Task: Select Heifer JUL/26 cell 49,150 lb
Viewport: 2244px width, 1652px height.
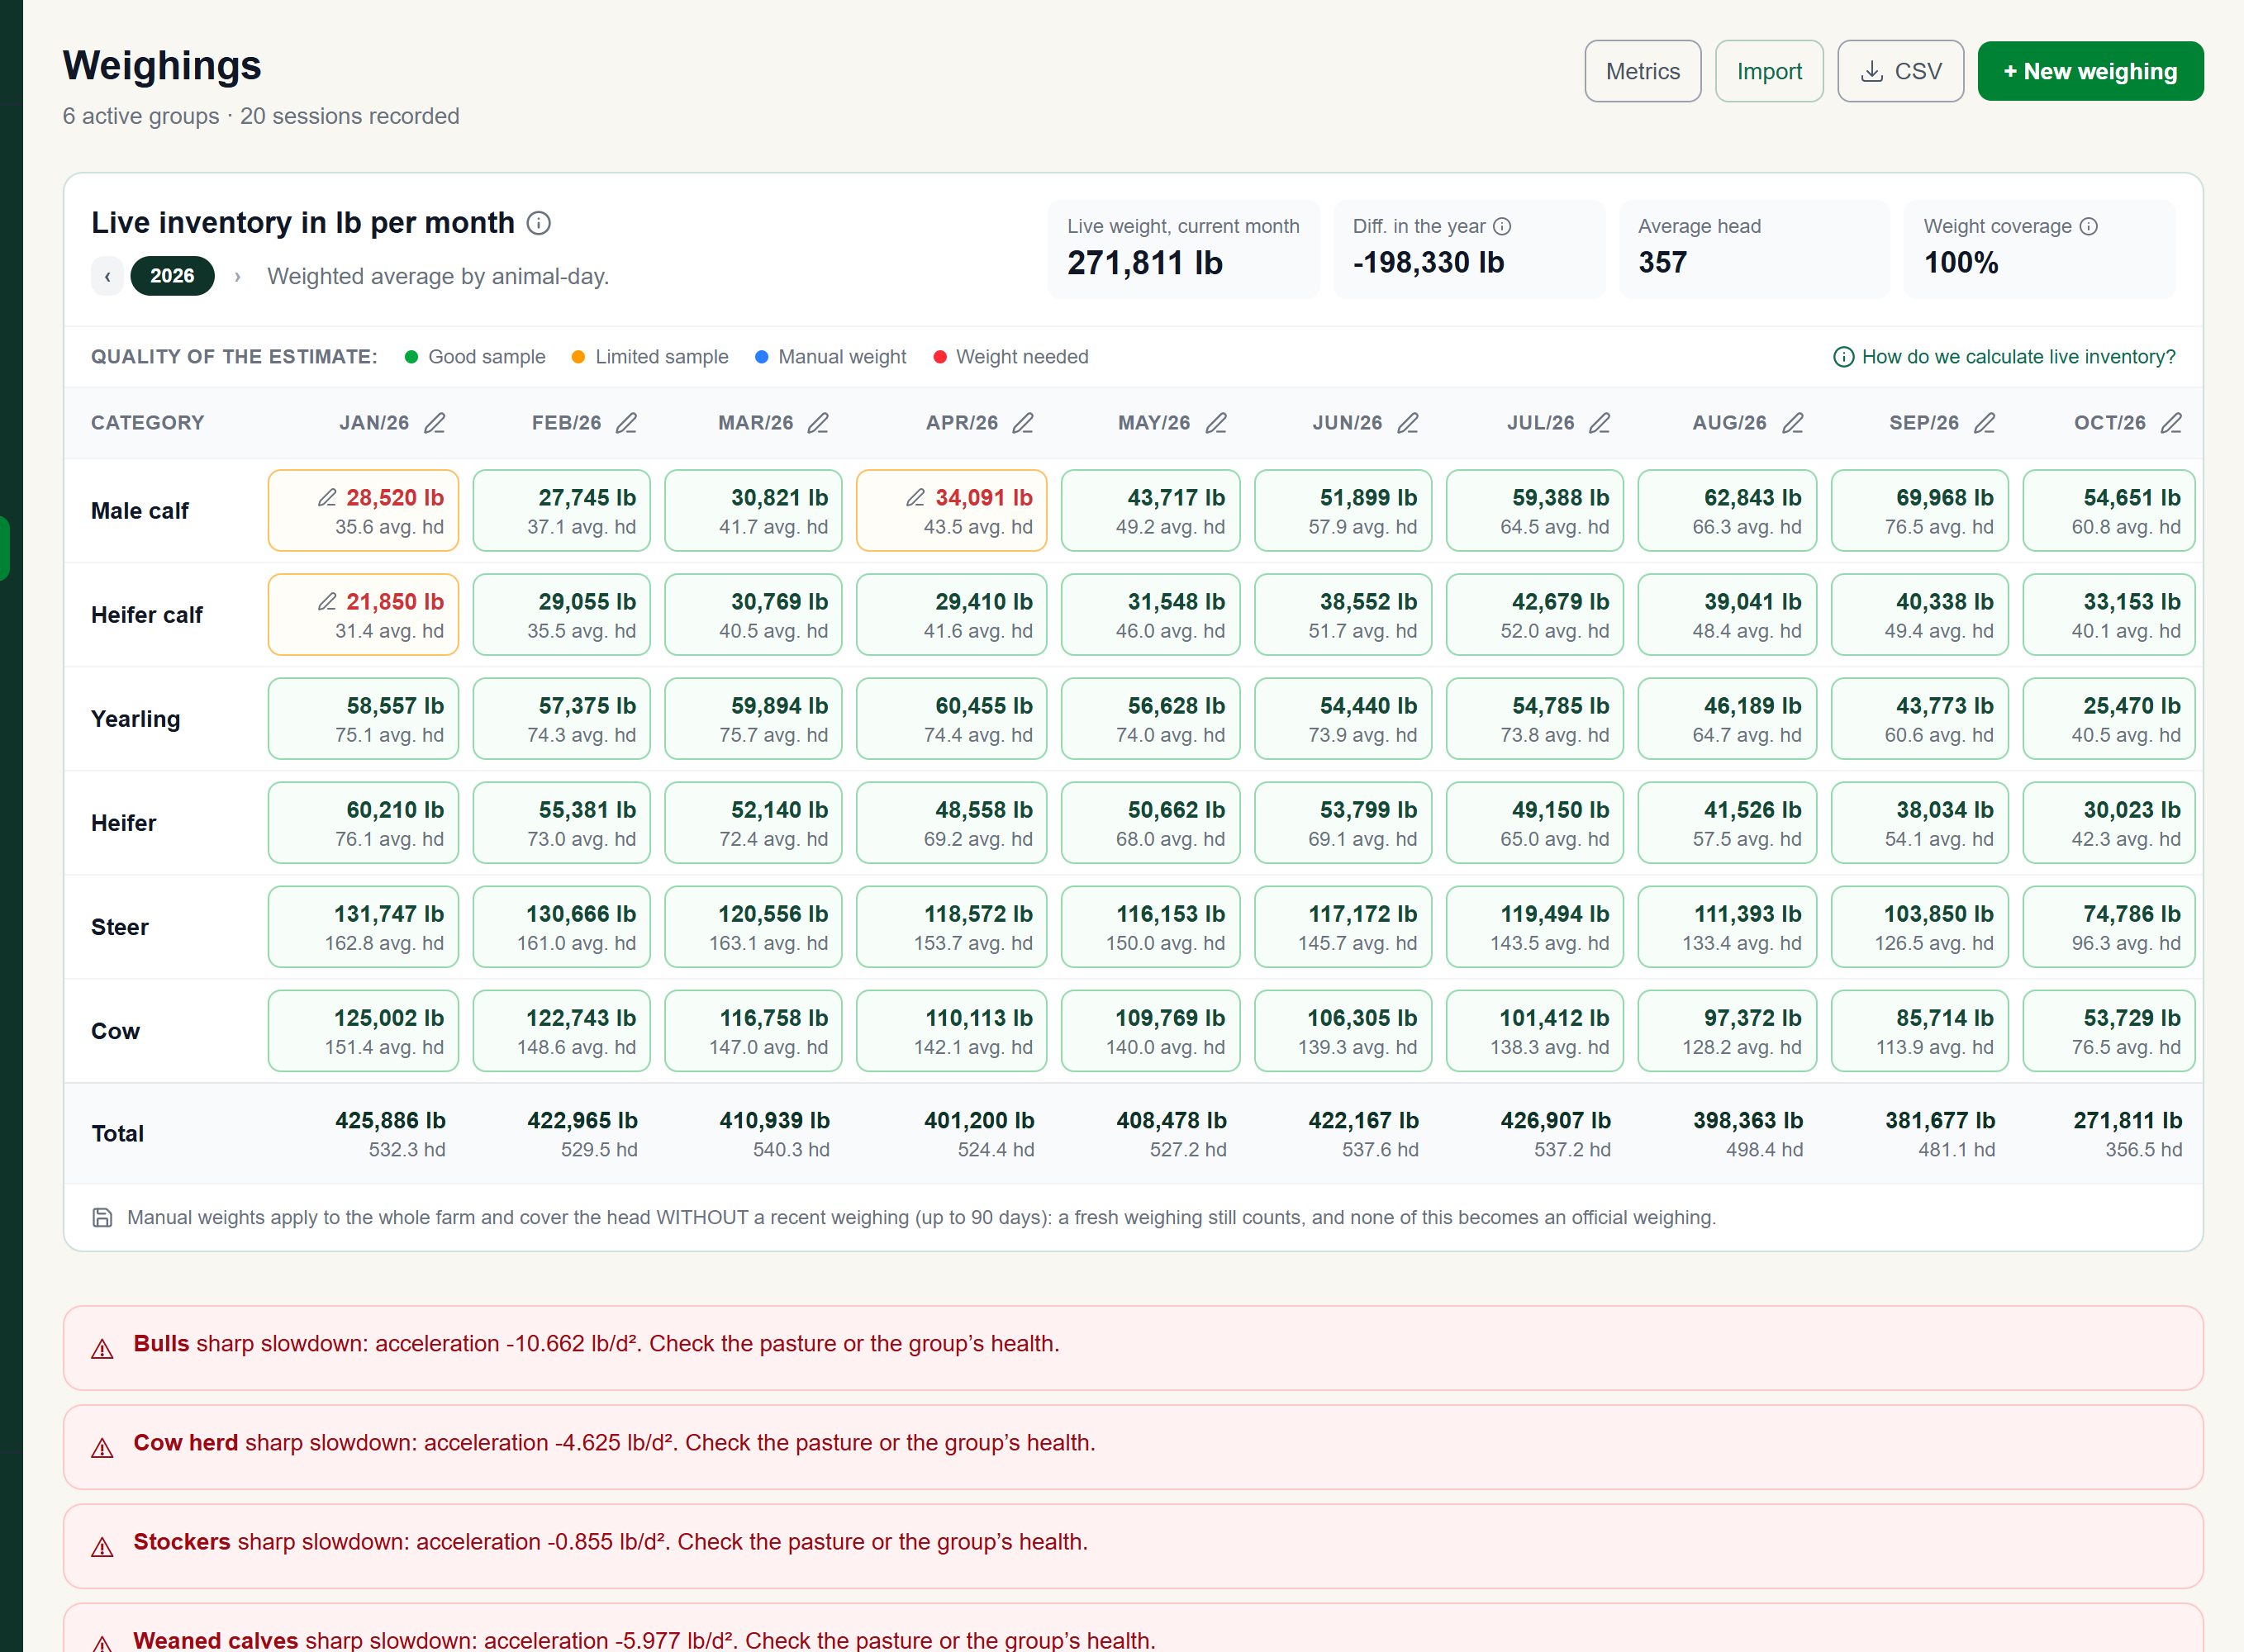Action: pos(1535,822)
